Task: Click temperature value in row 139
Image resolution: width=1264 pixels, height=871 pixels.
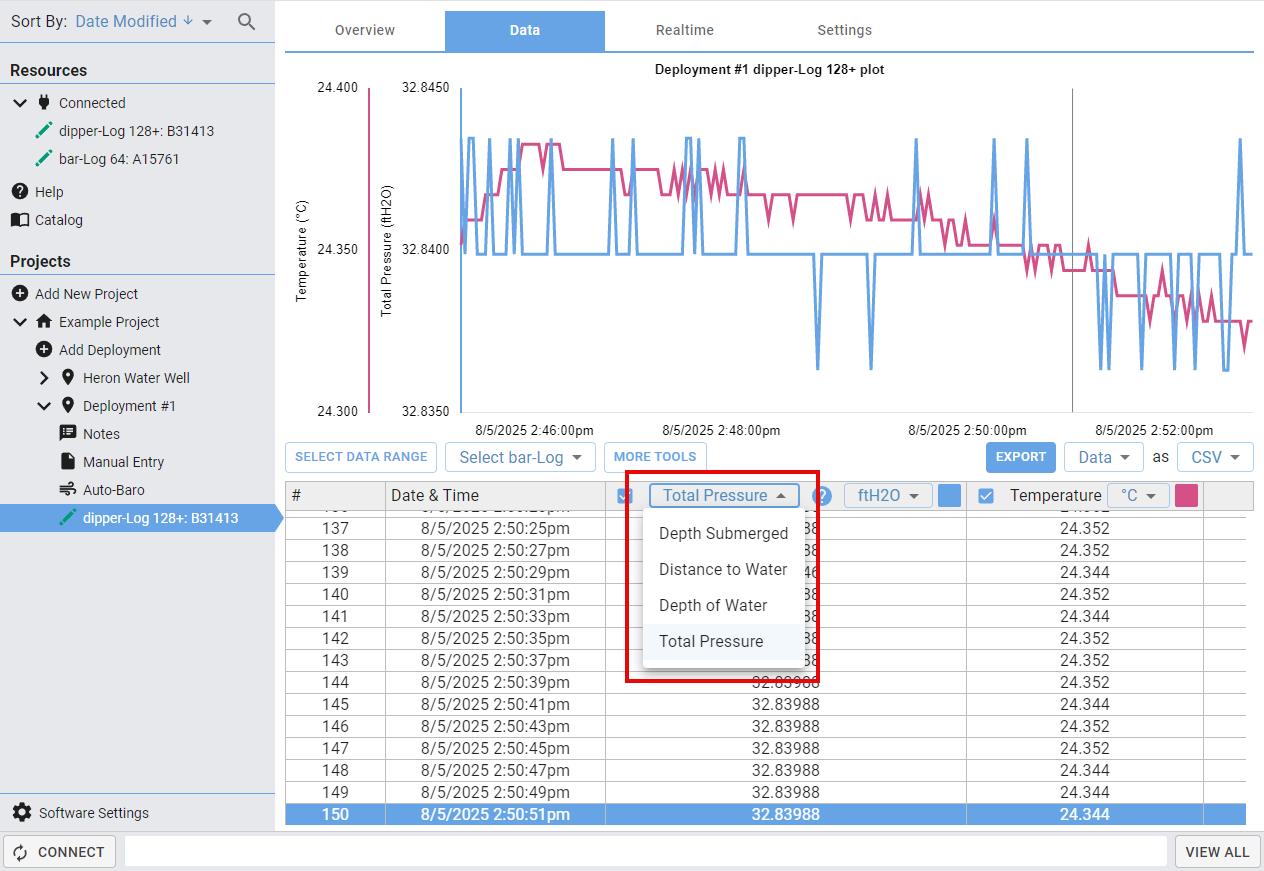Action: [x=1084, y=572]
